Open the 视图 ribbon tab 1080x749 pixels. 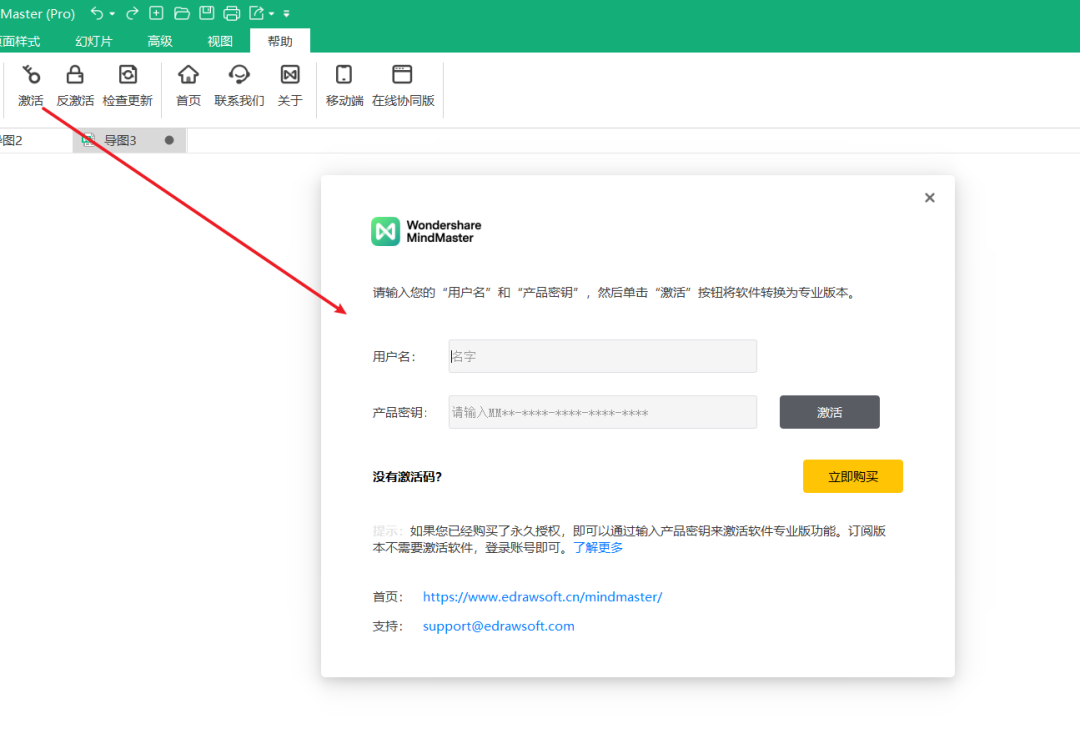coord(220,41)
